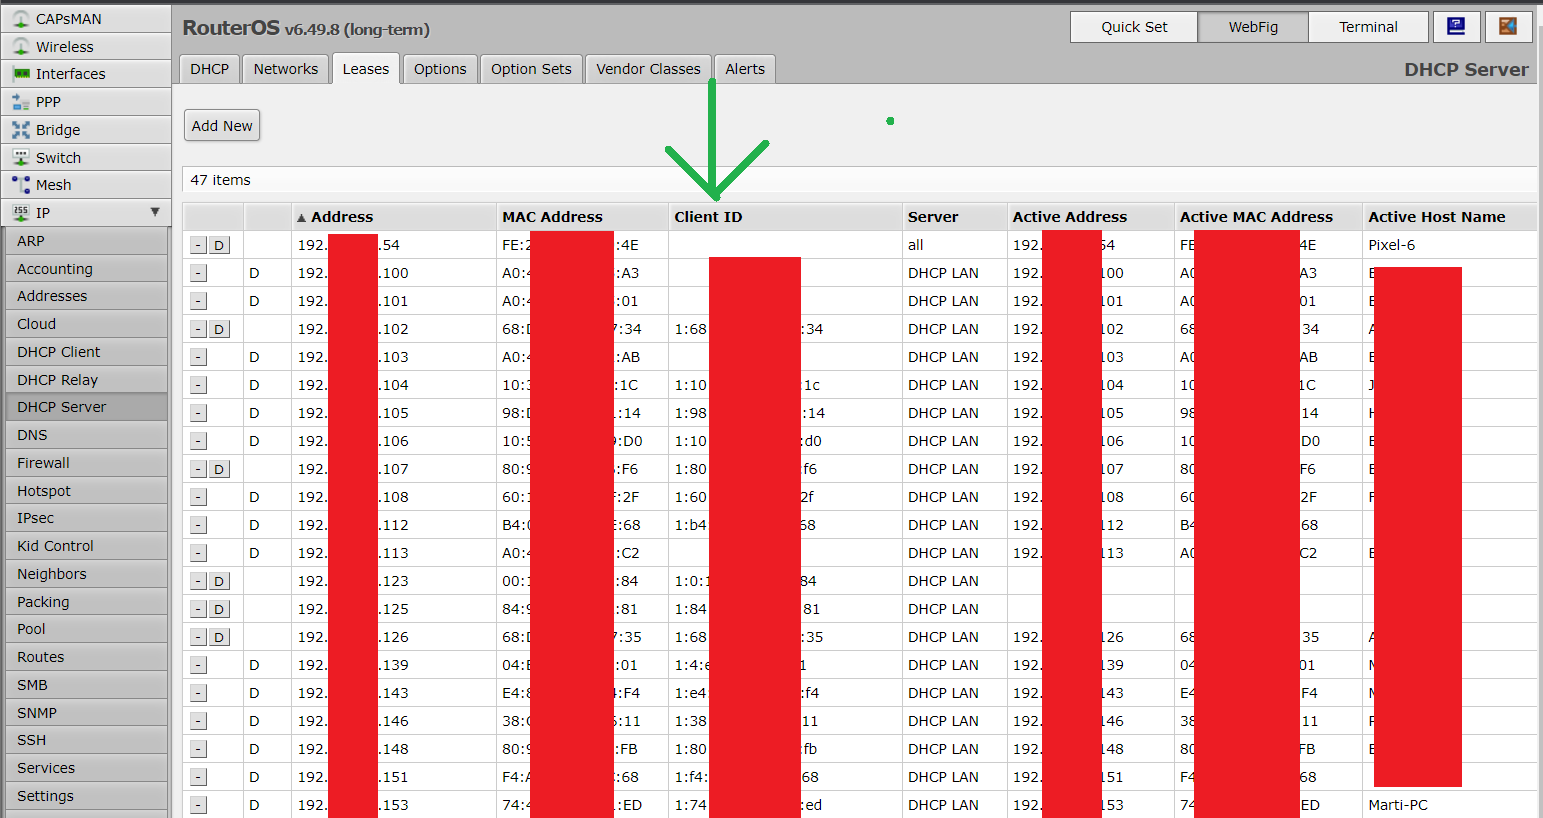Click the Quick Set button
The height and width of the screenshot is (818, 1543).
click(x=1134, y=27)
